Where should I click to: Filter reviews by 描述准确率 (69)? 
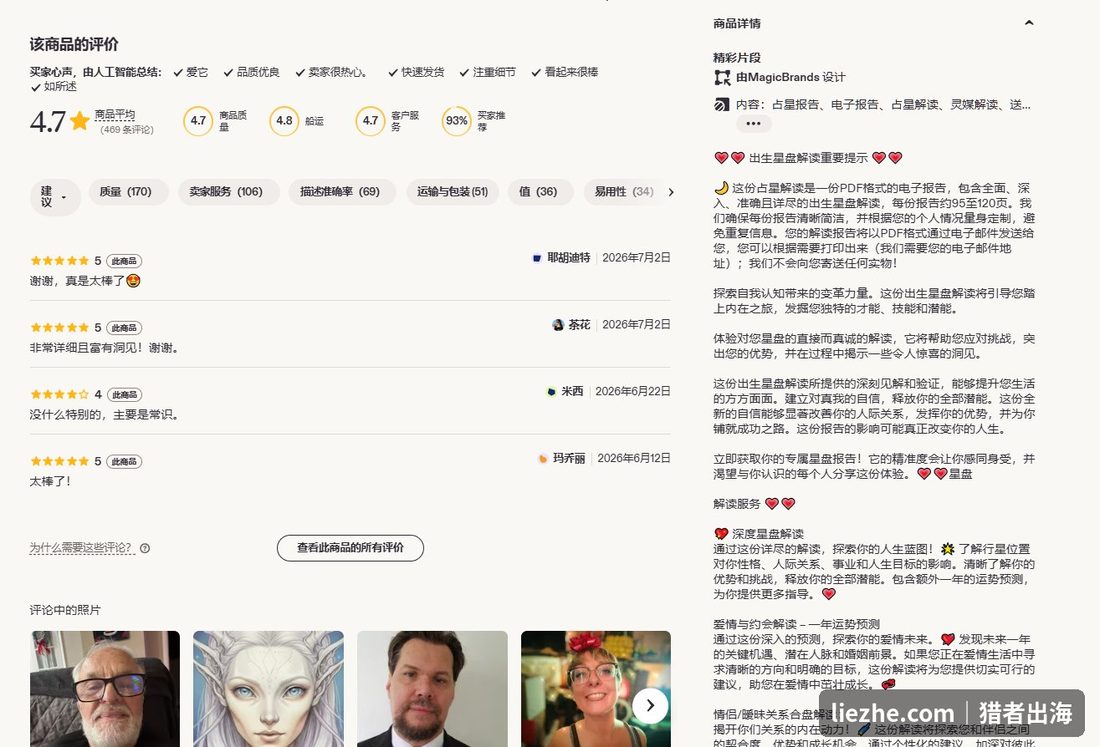point(342,191)
